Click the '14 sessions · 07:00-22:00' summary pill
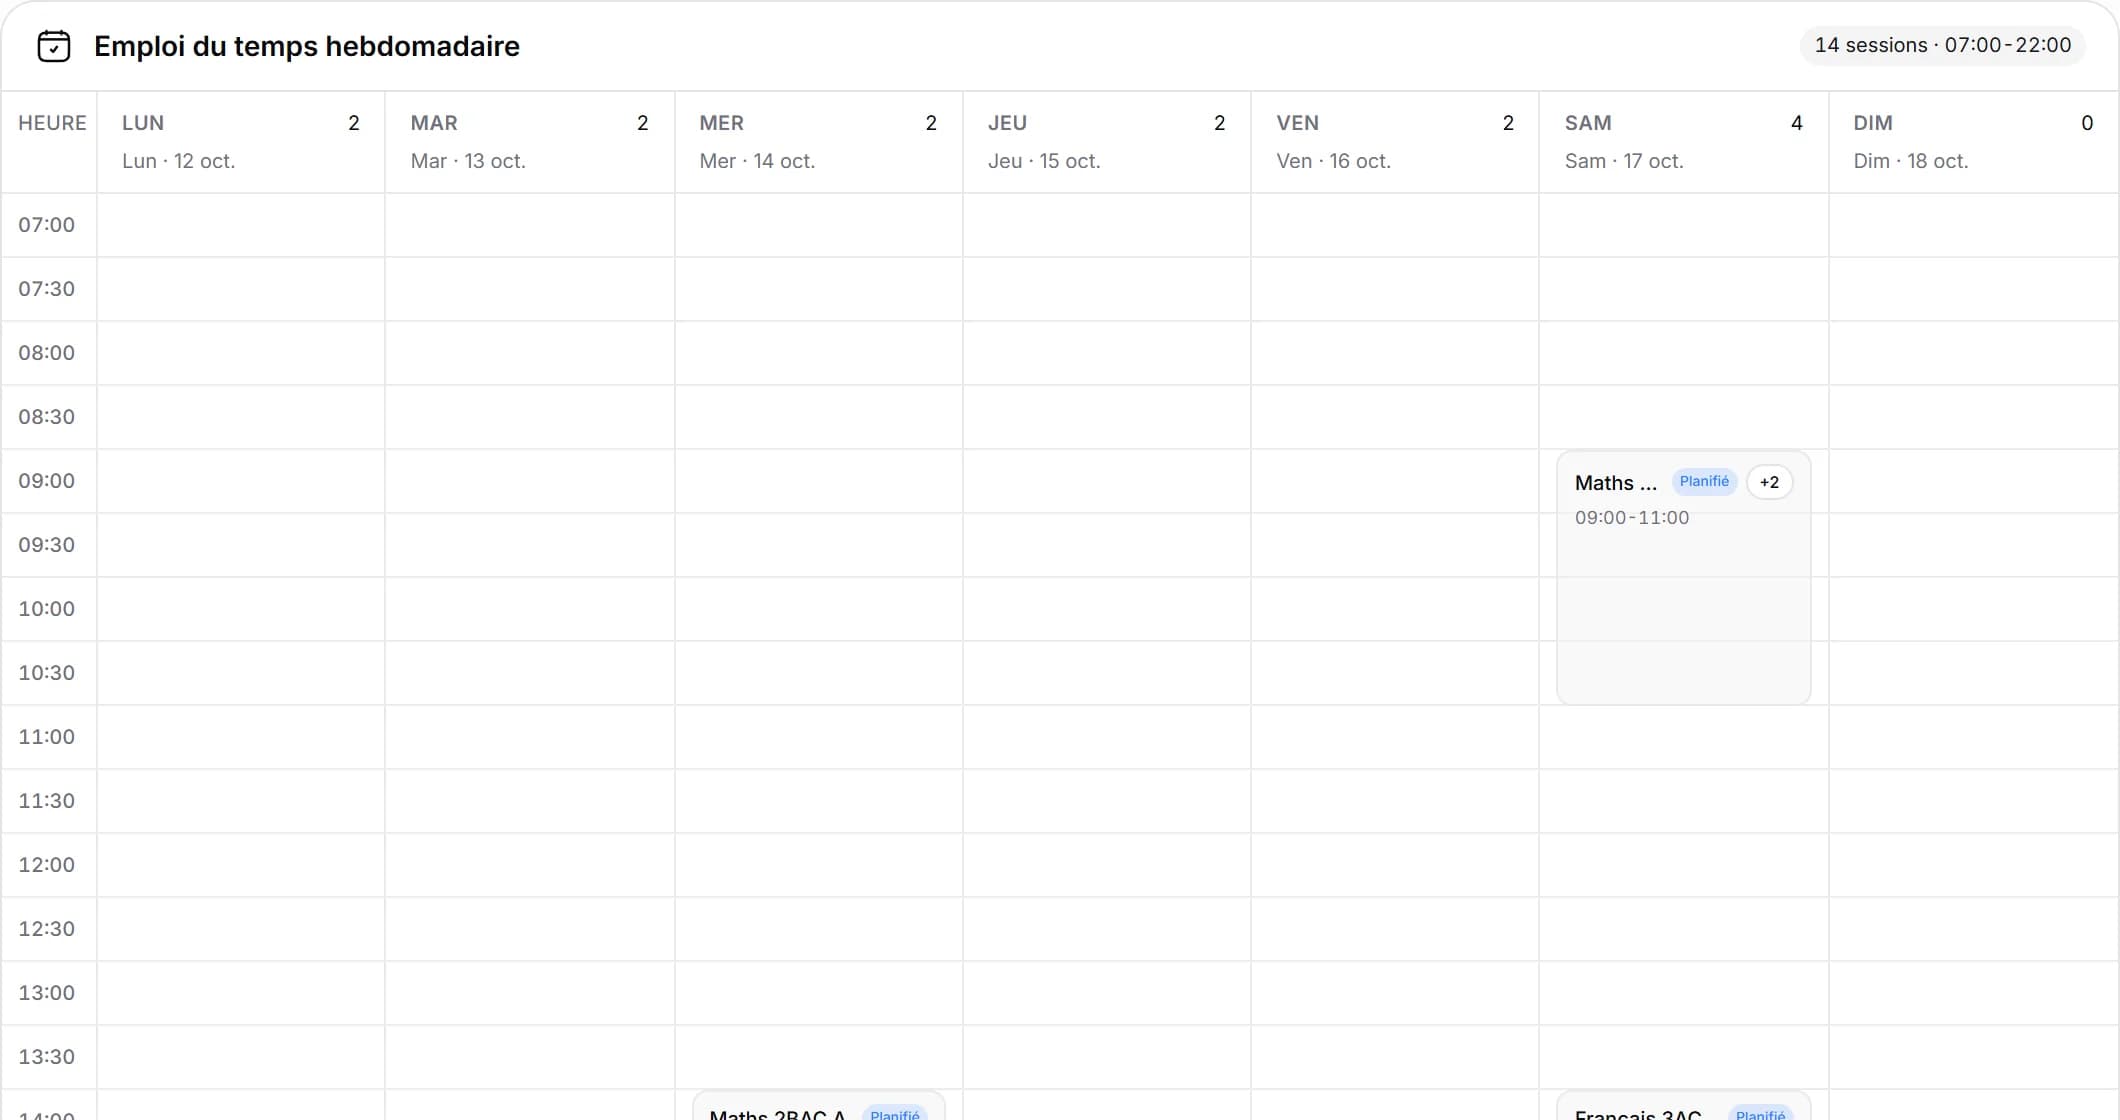The image size is (2120, 1120). pyautogui.click(x=1942, y=45)
